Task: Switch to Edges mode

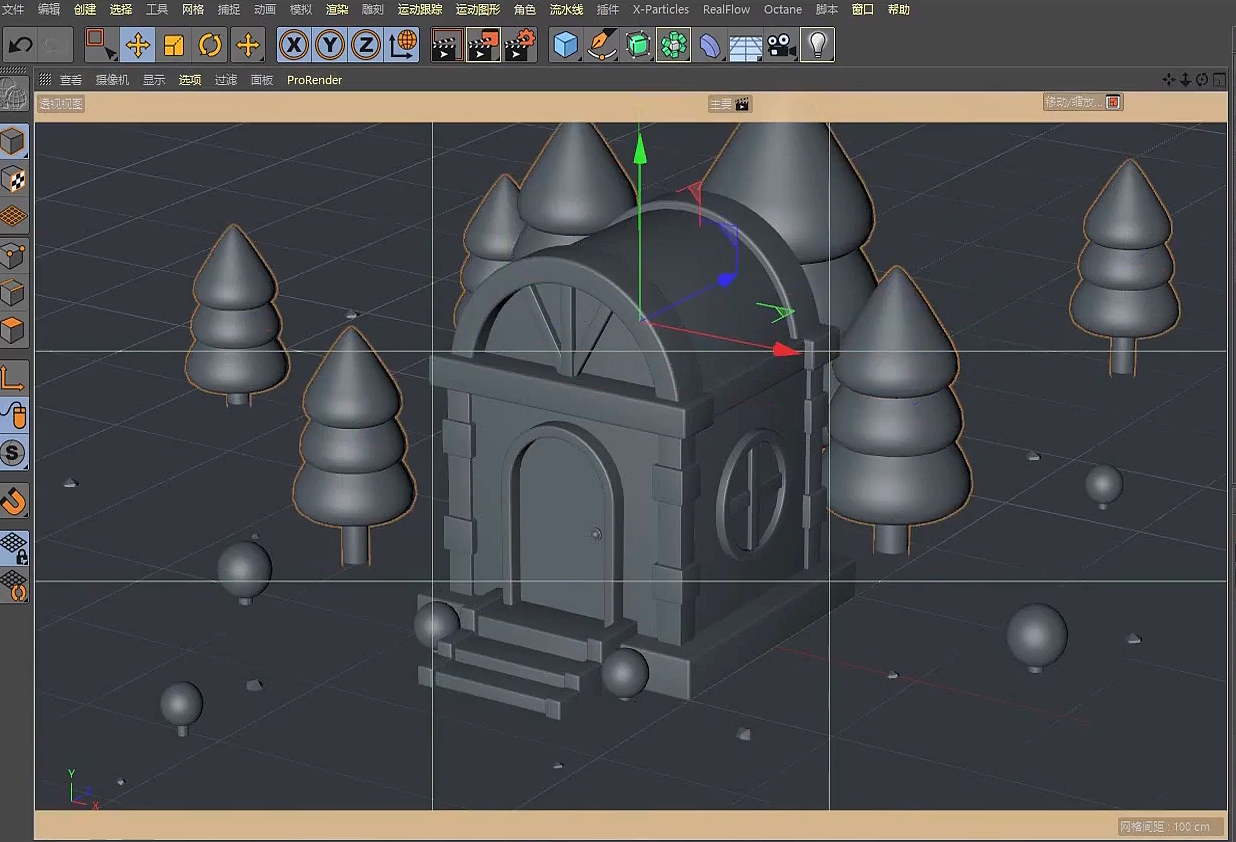Action: click(x=14, y=292)
